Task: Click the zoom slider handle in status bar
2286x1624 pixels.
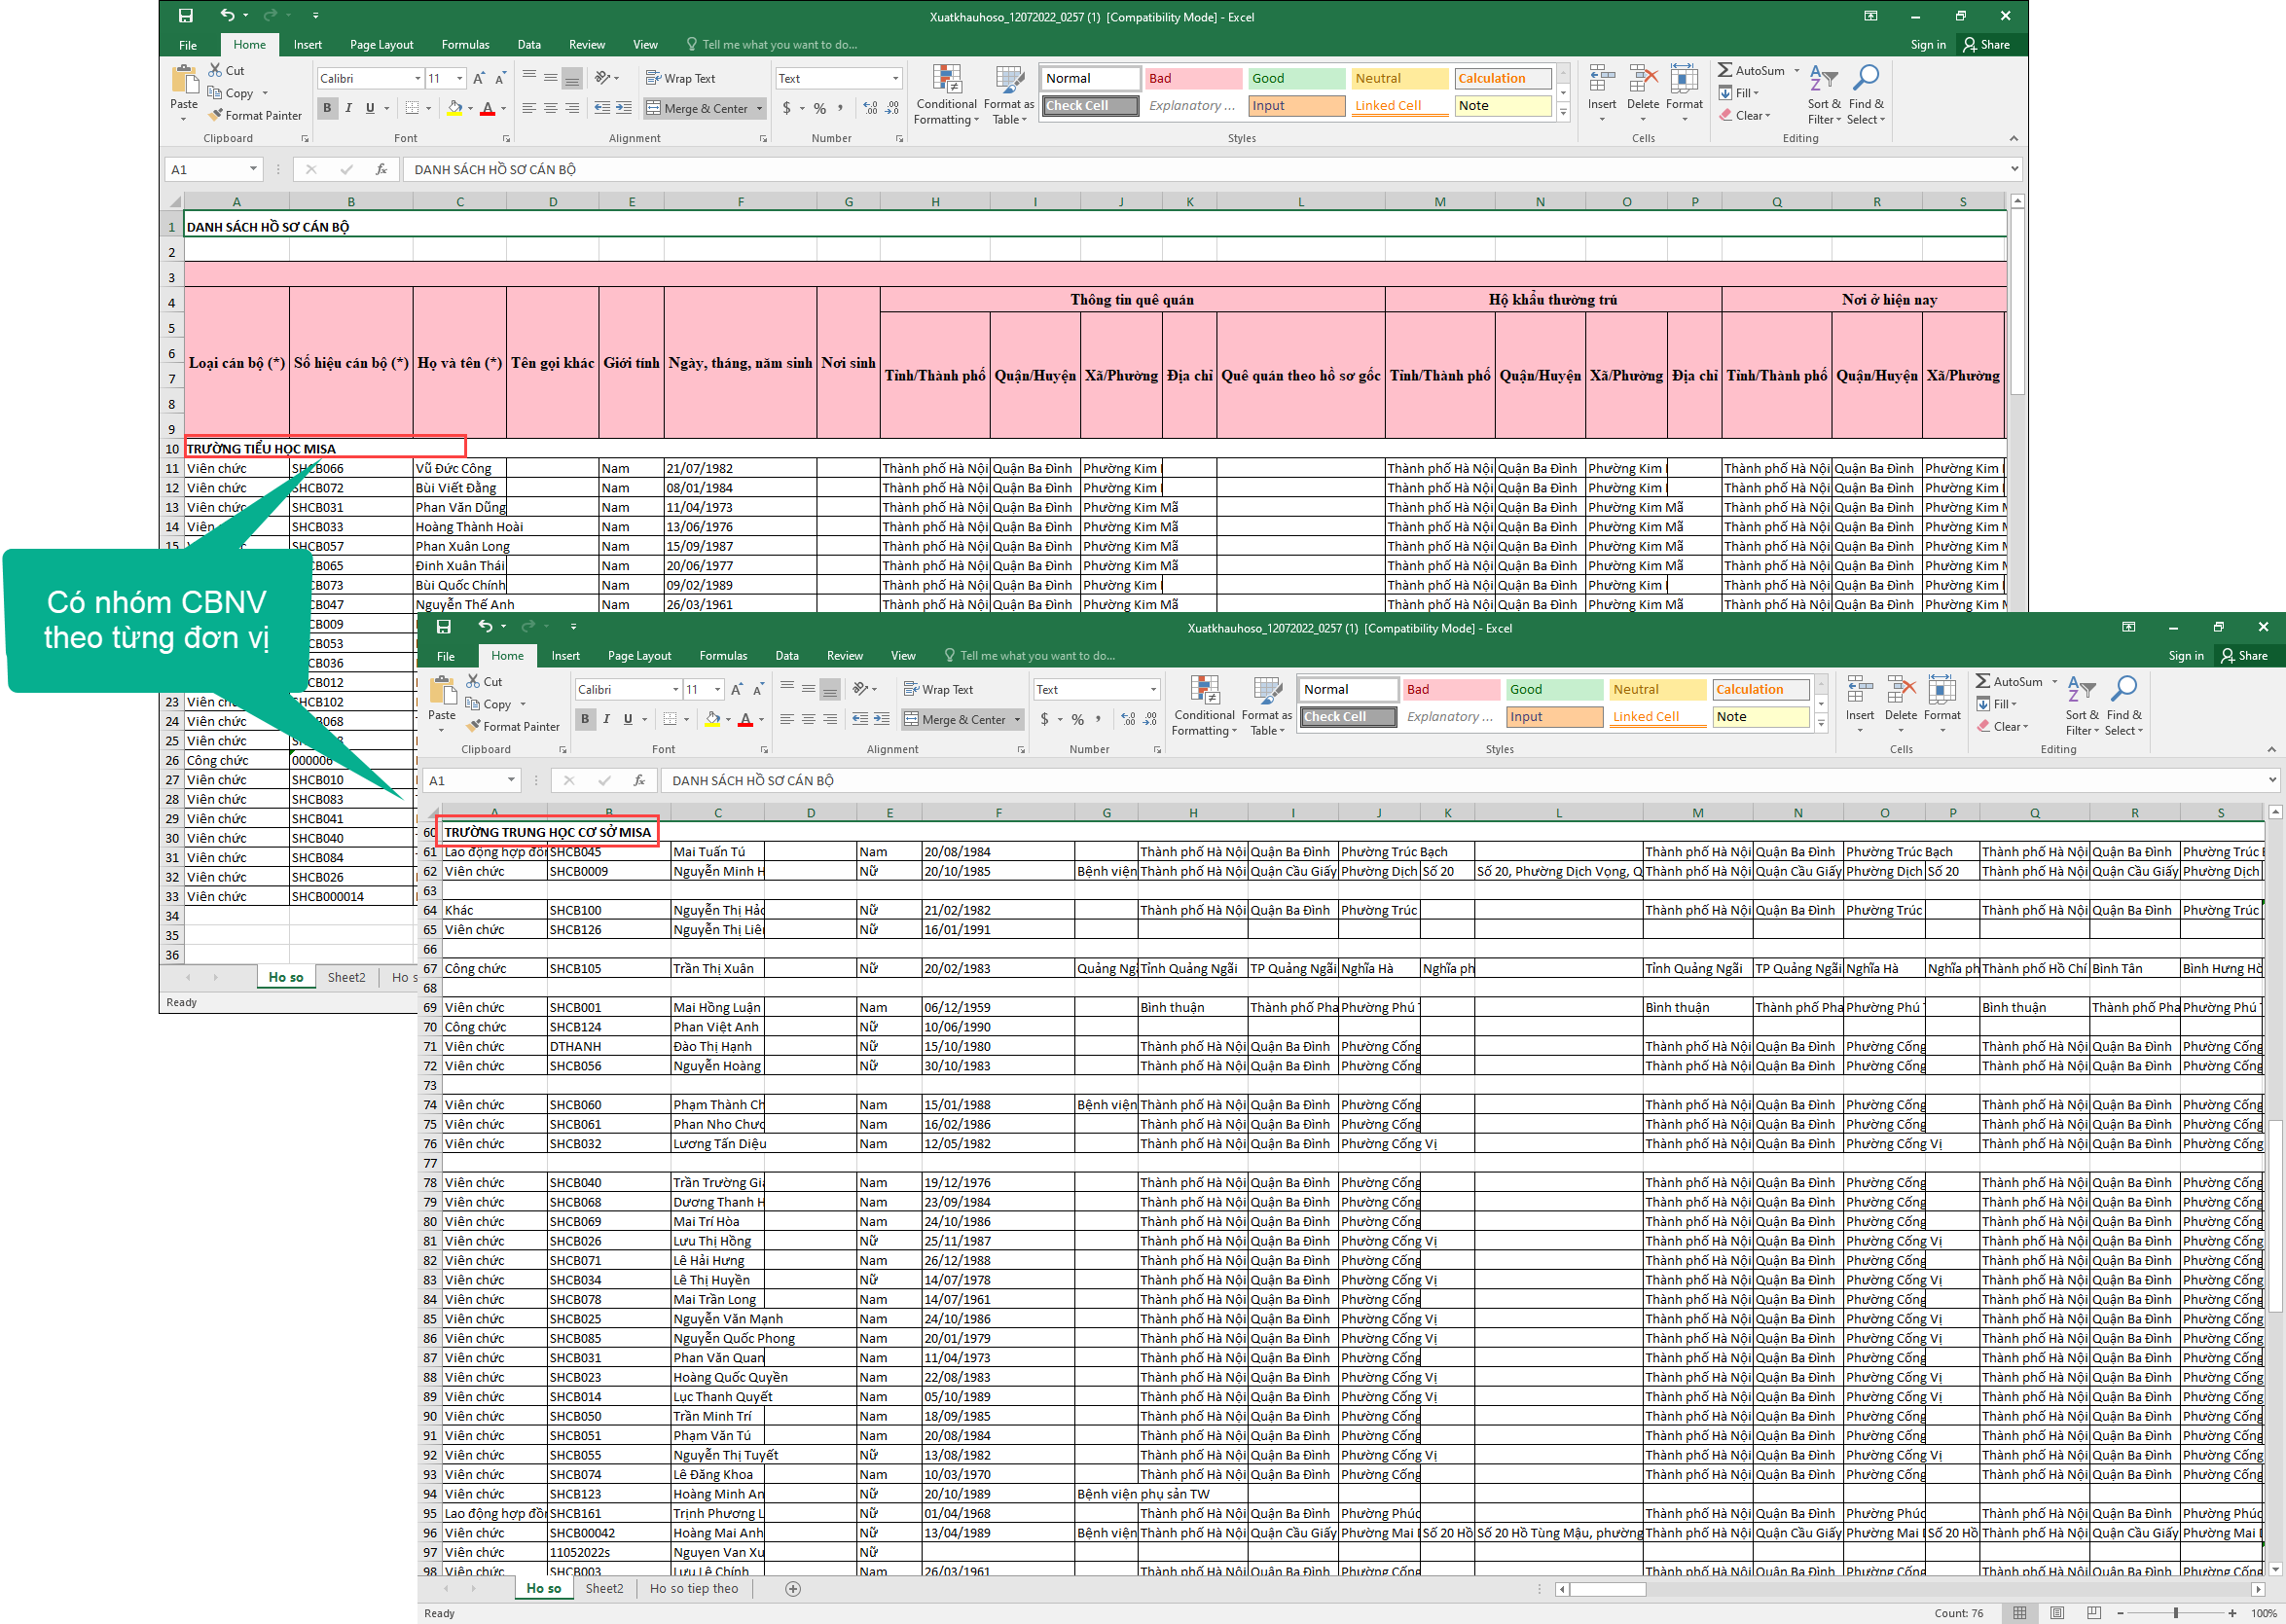Action: (2176, 1613)
